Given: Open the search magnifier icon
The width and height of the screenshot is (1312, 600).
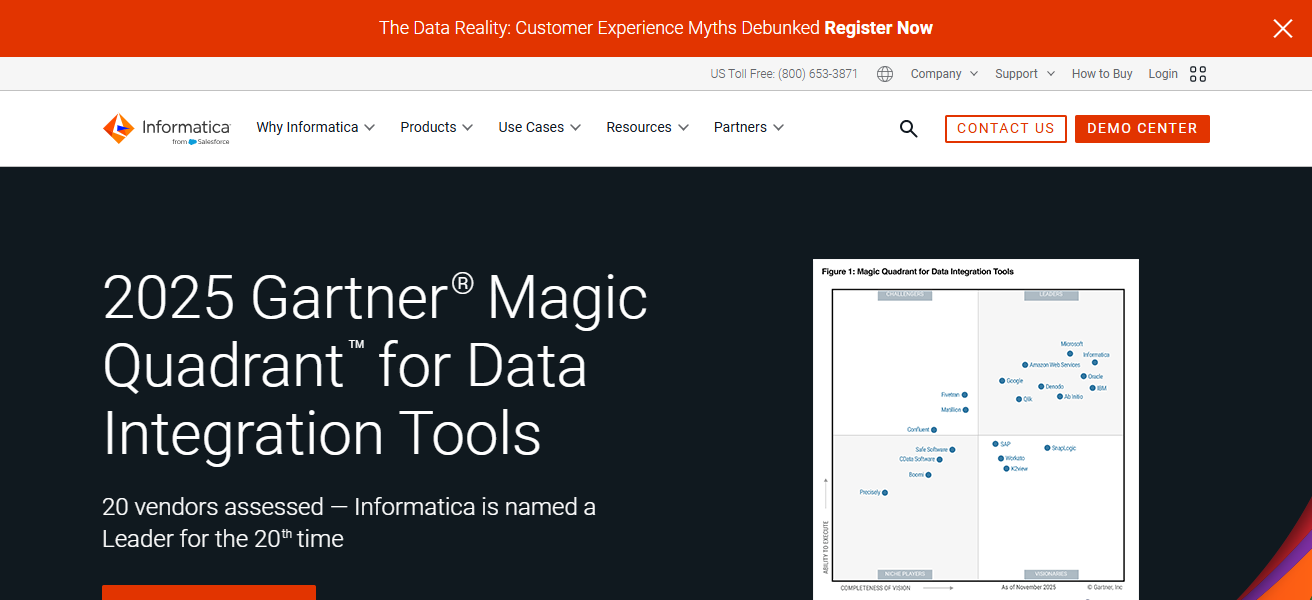Looking at the screenshot, I should (908, 128).
